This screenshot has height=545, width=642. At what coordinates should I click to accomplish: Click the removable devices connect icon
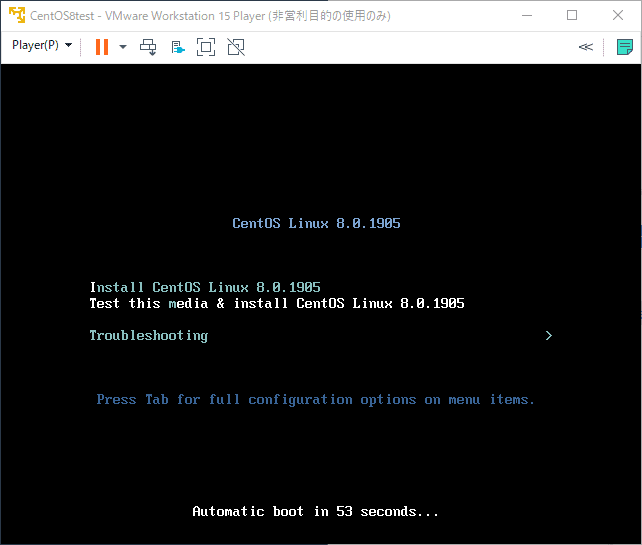(178, 47)
